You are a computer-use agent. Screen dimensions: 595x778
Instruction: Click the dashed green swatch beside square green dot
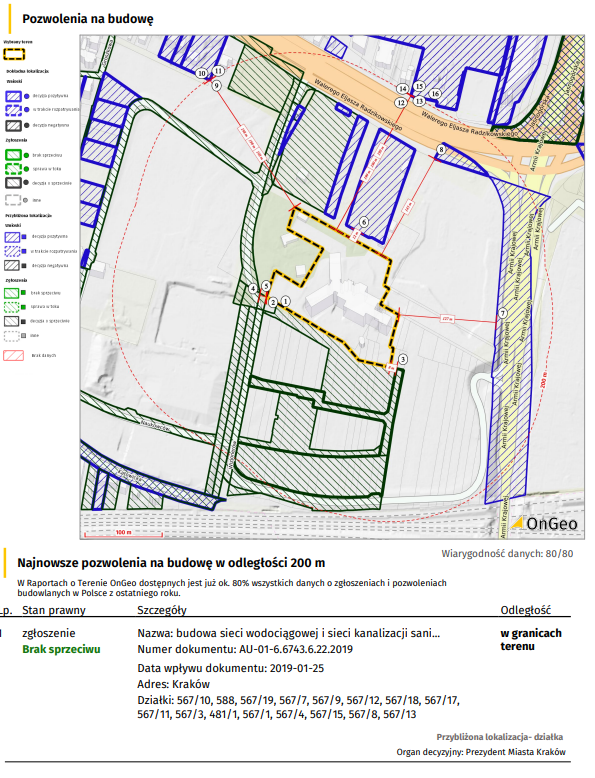click(12, 307)
